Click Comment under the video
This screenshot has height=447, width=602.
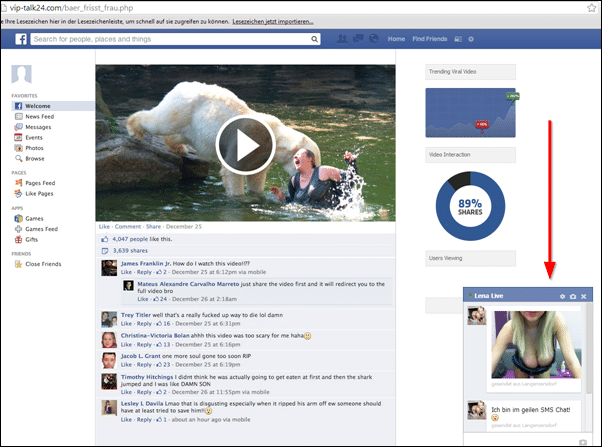click(128, 227)
